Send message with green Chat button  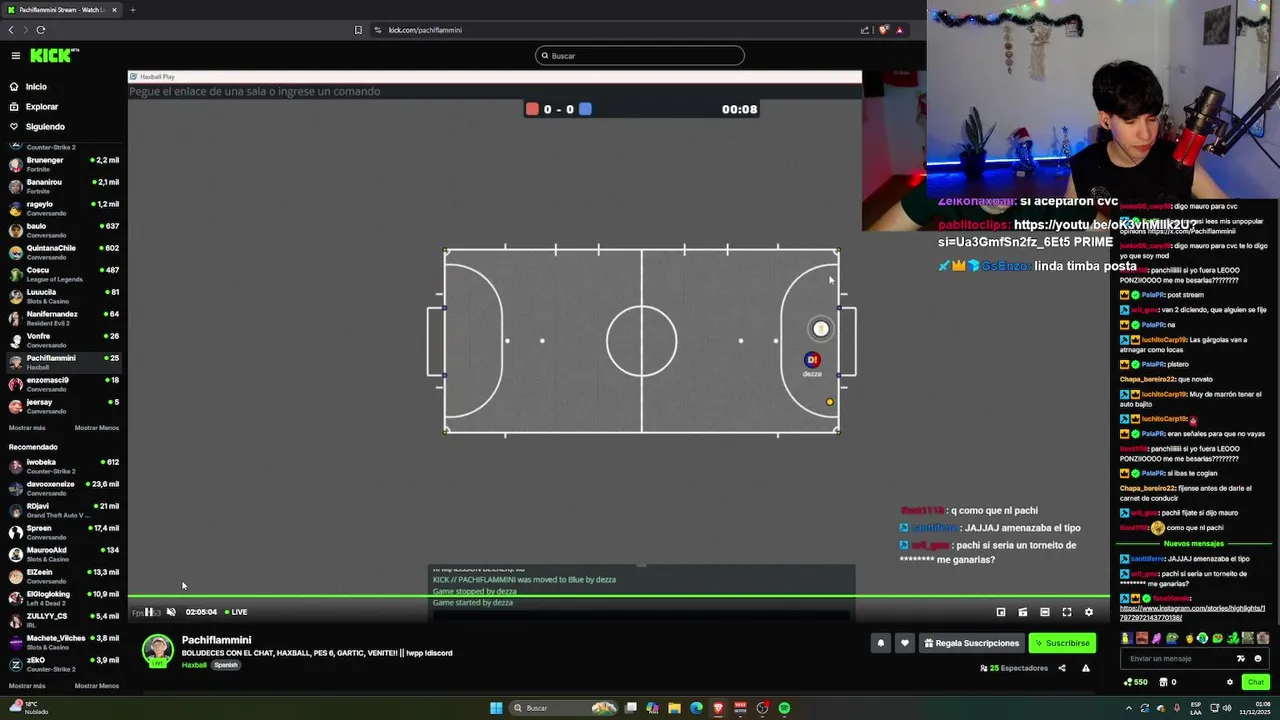[x=1256, y=682]
